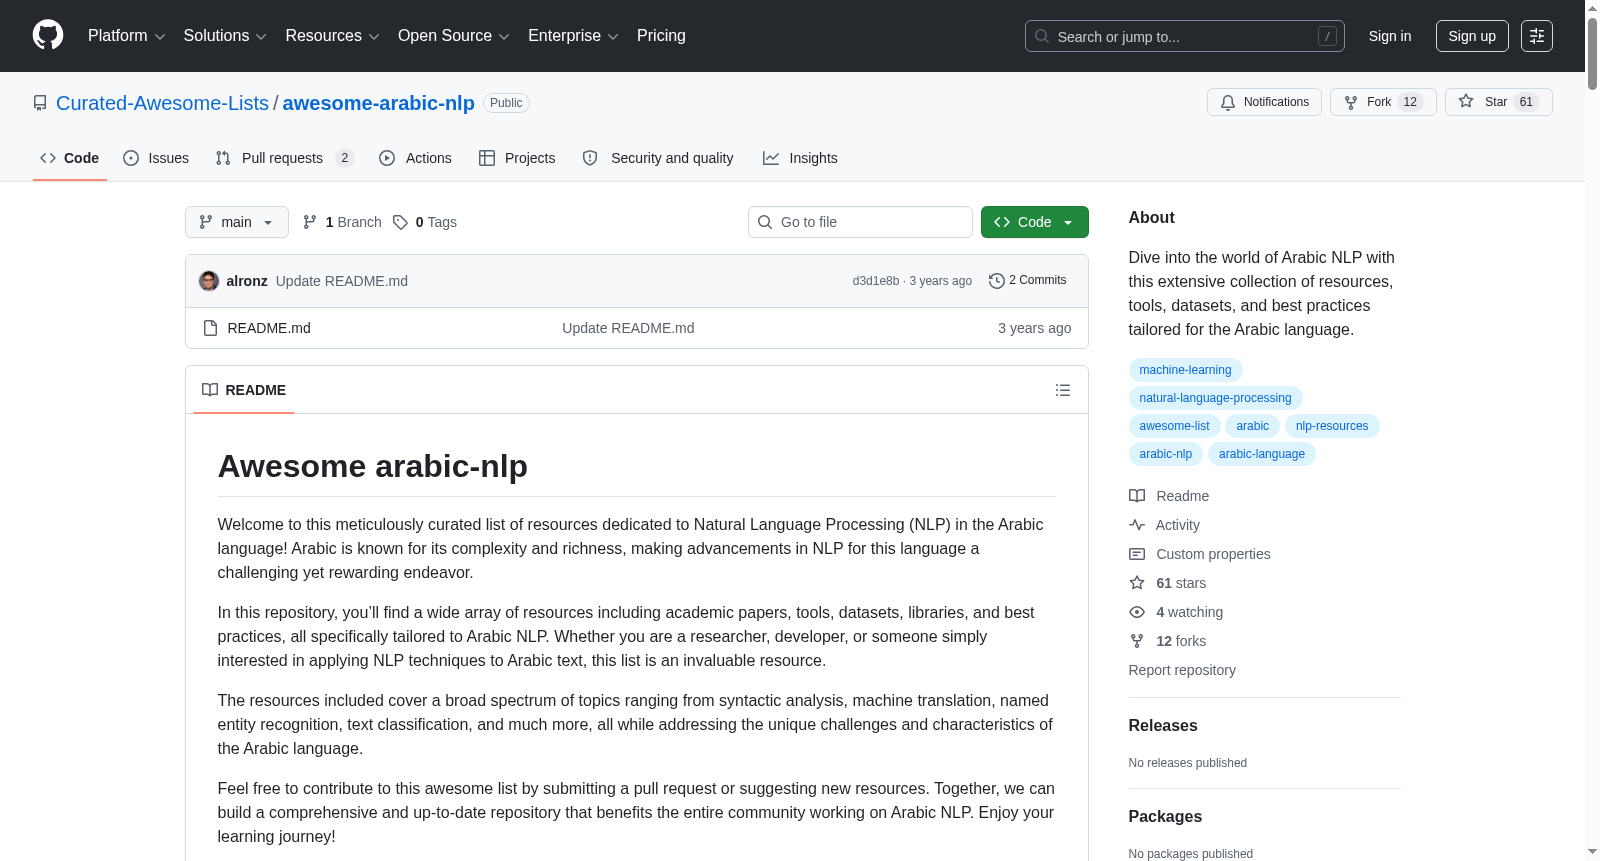Image resolution: width=1600 pixels, height=861 pixels.
Task: Open the alronz author link
Action: (x=247, y=281)
